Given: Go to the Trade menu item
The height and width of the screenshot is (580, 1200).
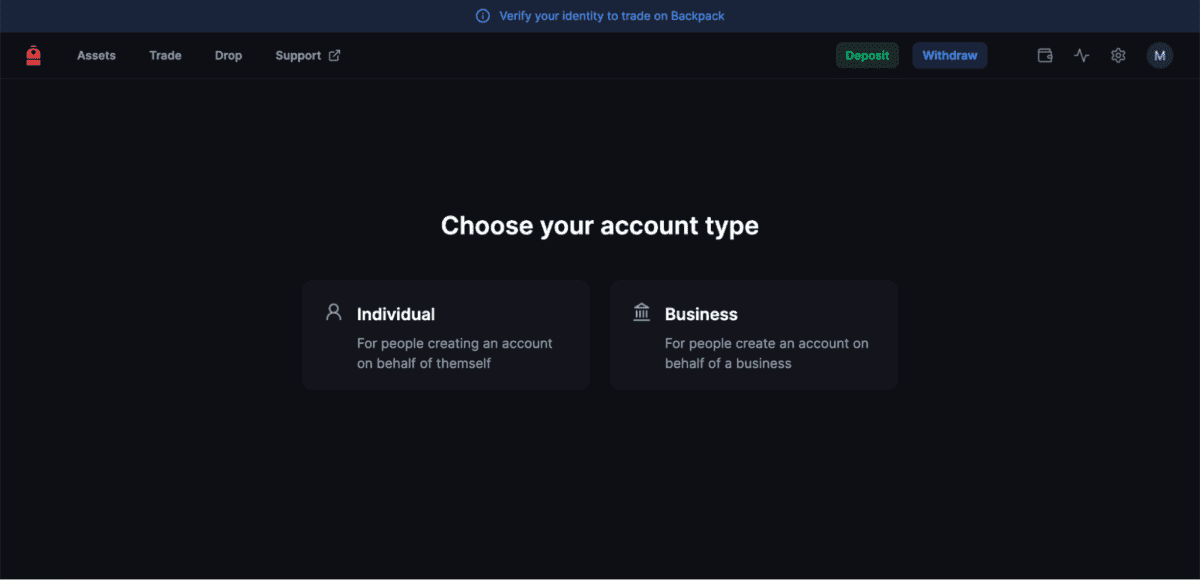Looking at the screenshot, I should (165, 56).
